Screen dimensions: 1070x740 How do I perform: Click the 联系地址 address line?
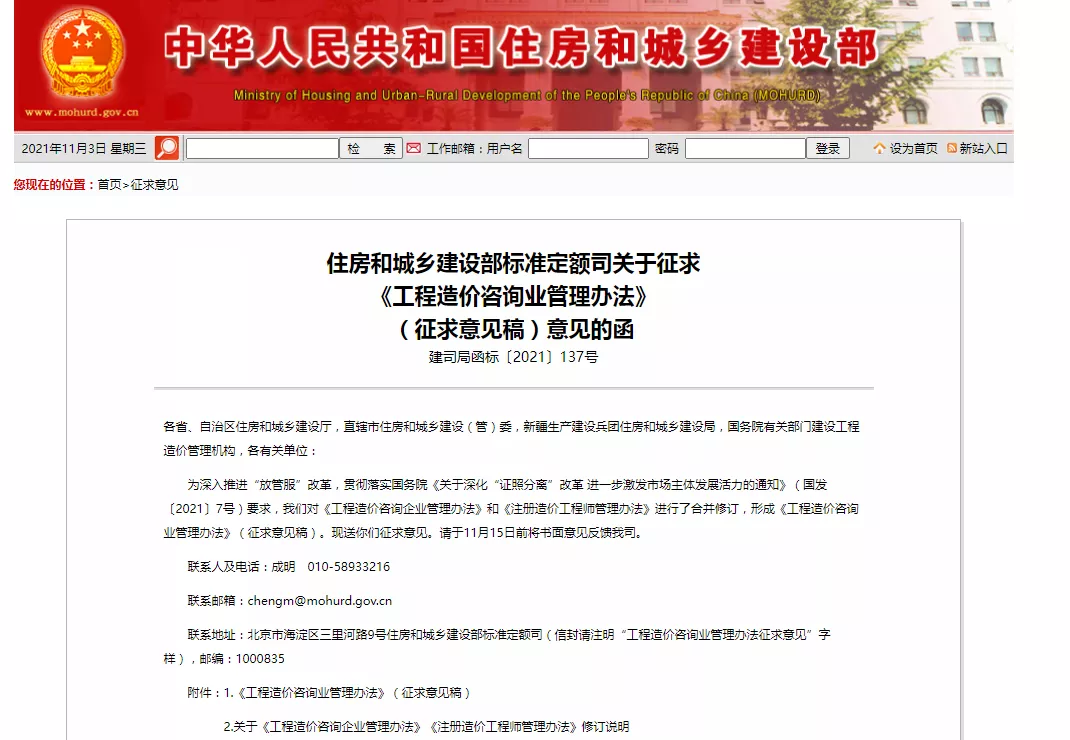(497, 646)
